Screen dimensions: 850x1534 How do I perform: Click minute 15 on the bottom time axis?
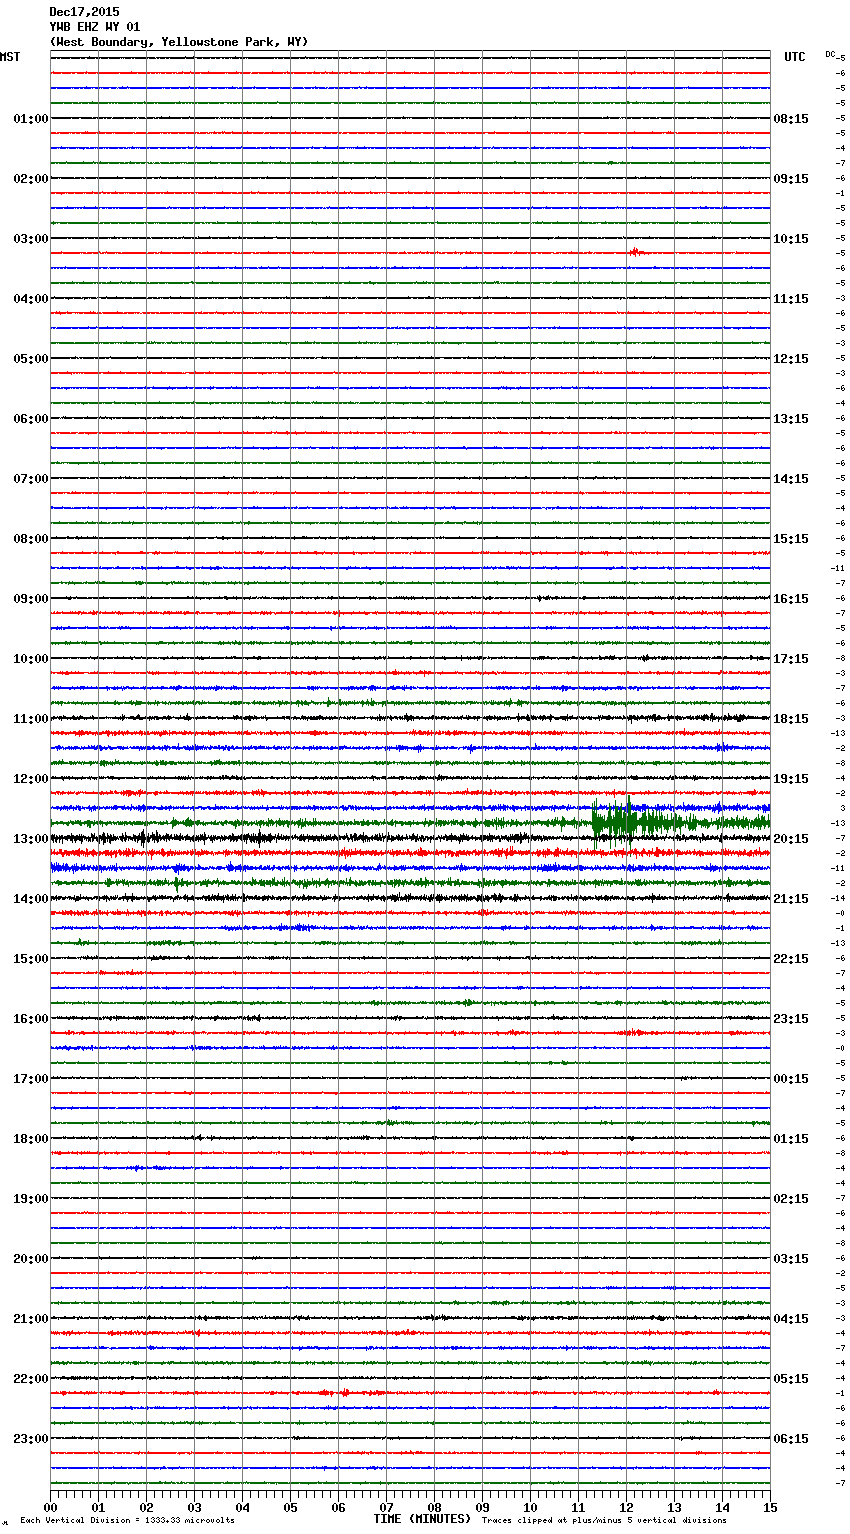click(770, 1507)
